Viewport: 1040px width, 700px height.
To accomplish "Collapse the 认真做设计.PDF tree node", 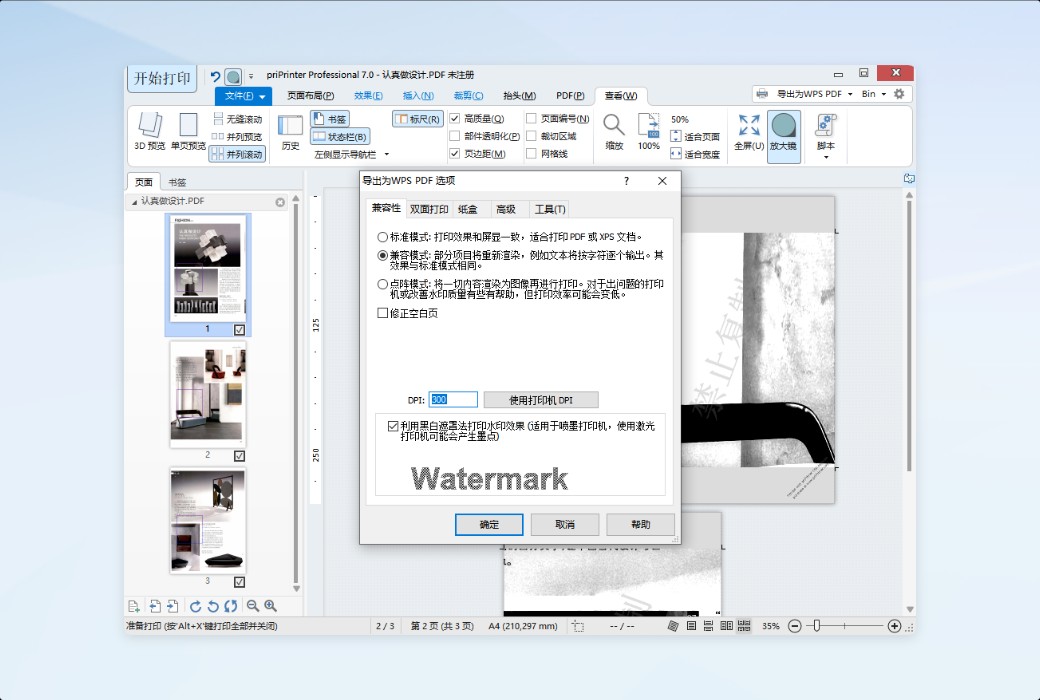I will (x=135, y=201).
